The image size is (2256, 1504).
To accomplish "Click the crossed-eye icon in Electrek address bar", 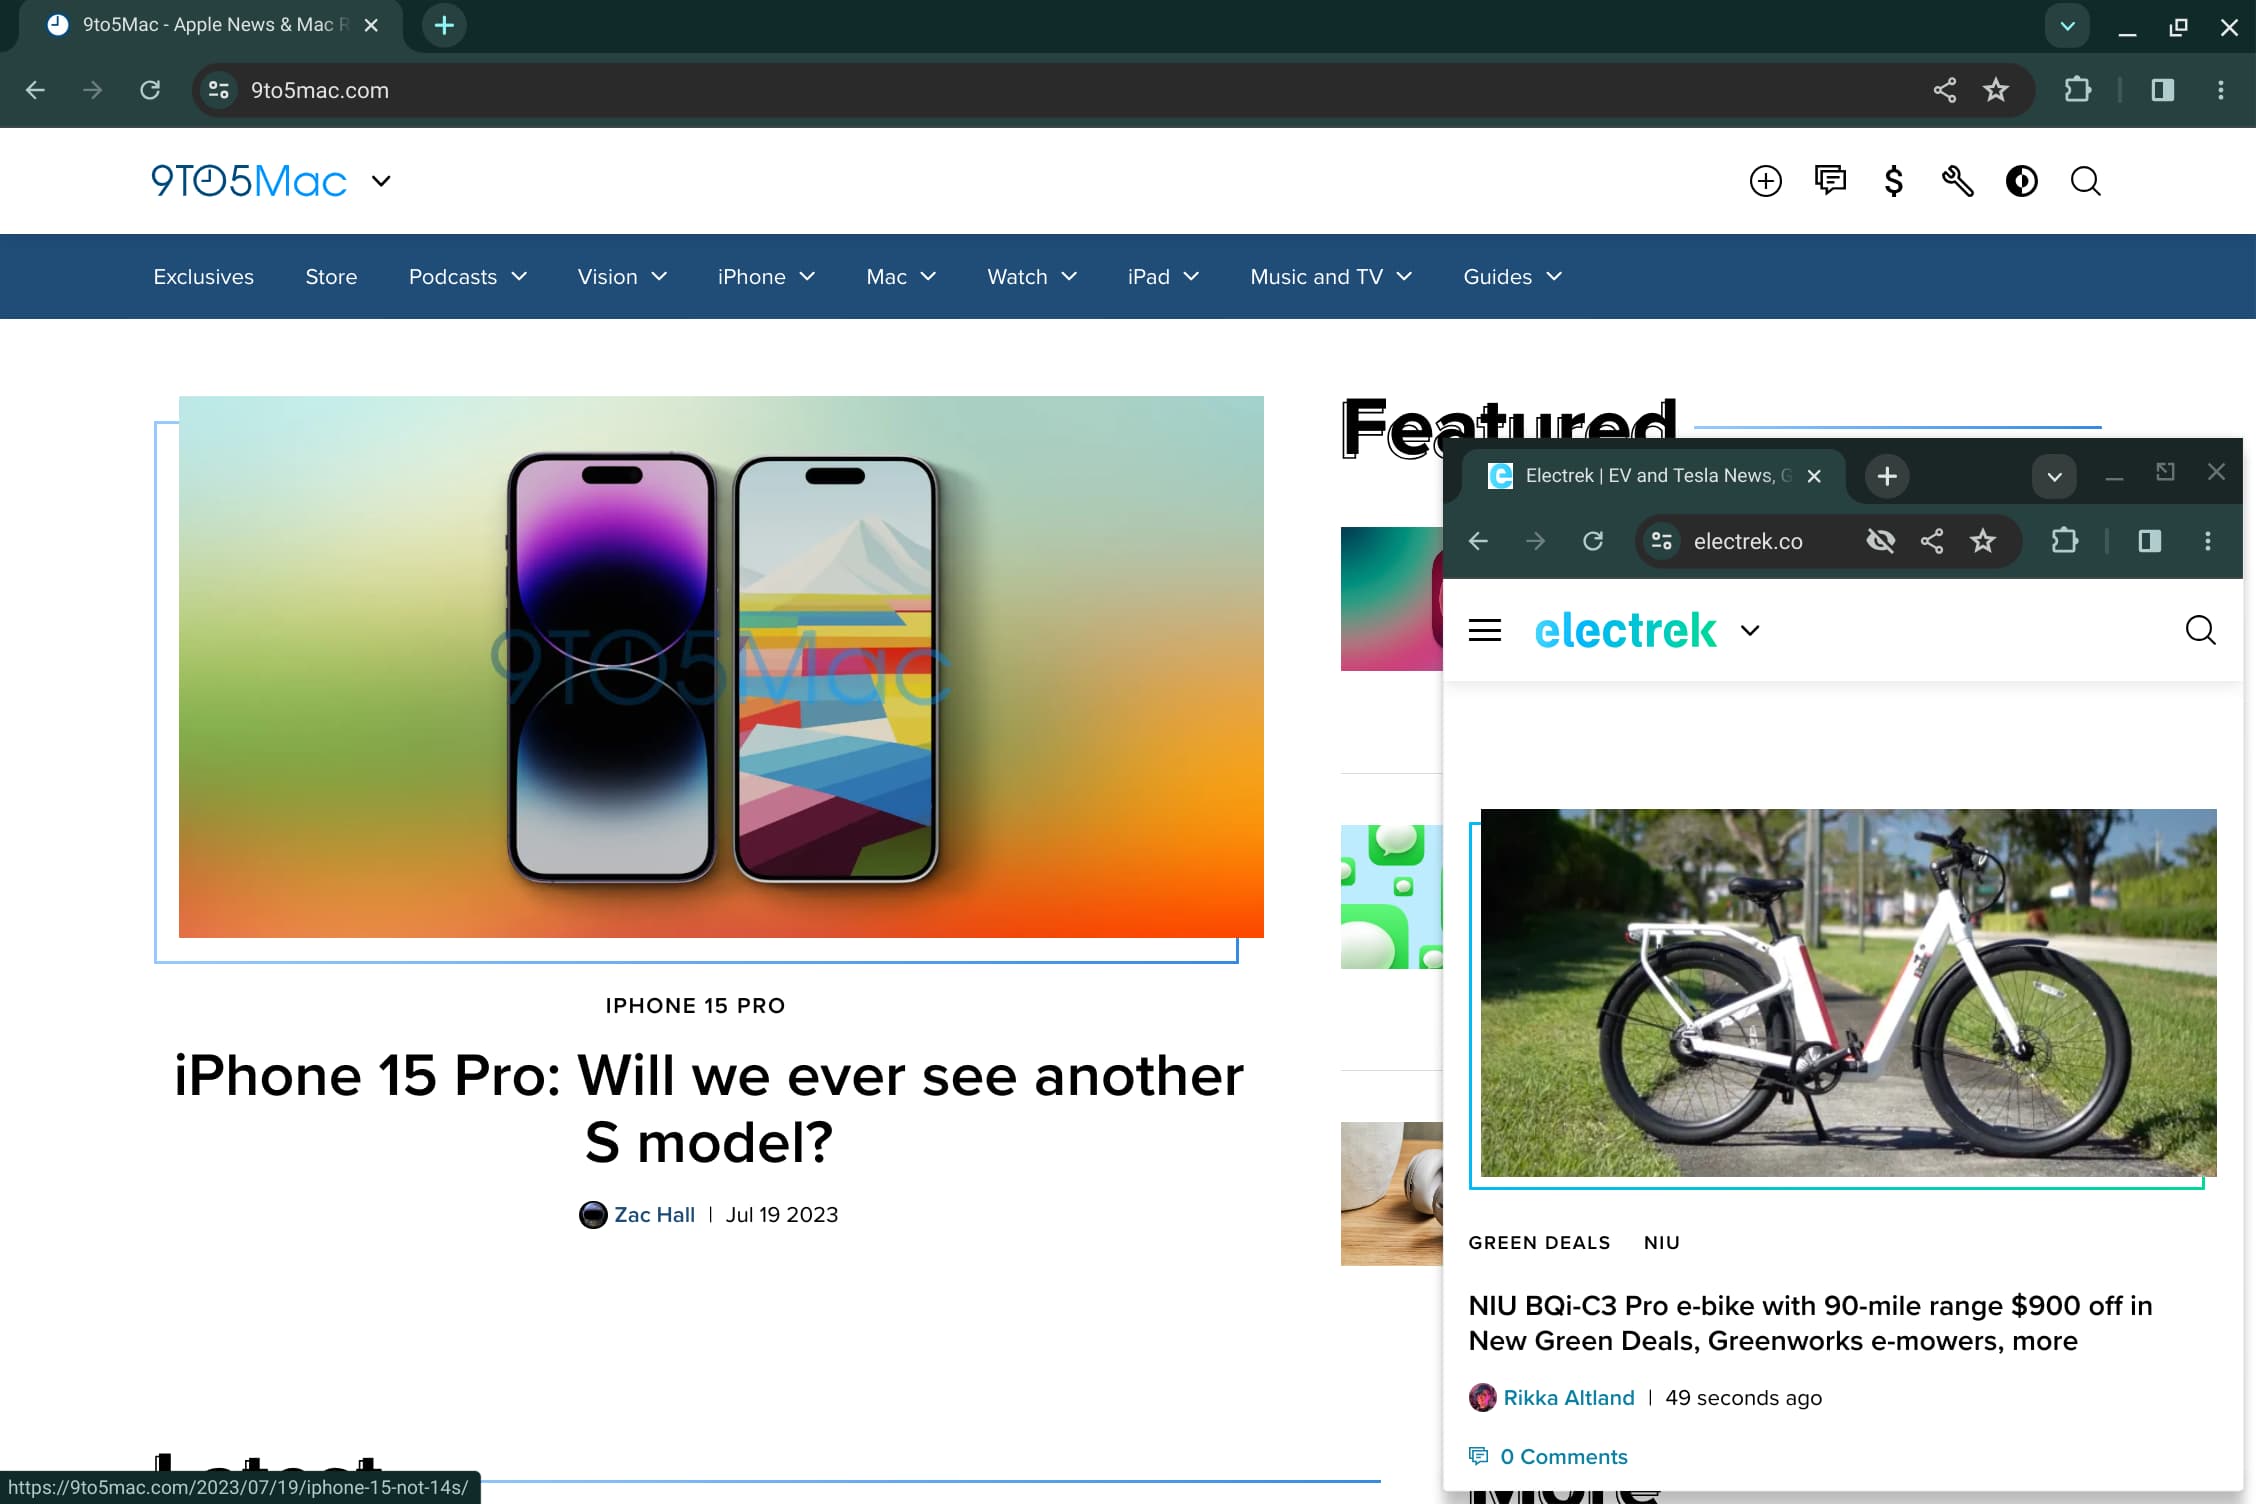I will click(x=1881, y=541).
